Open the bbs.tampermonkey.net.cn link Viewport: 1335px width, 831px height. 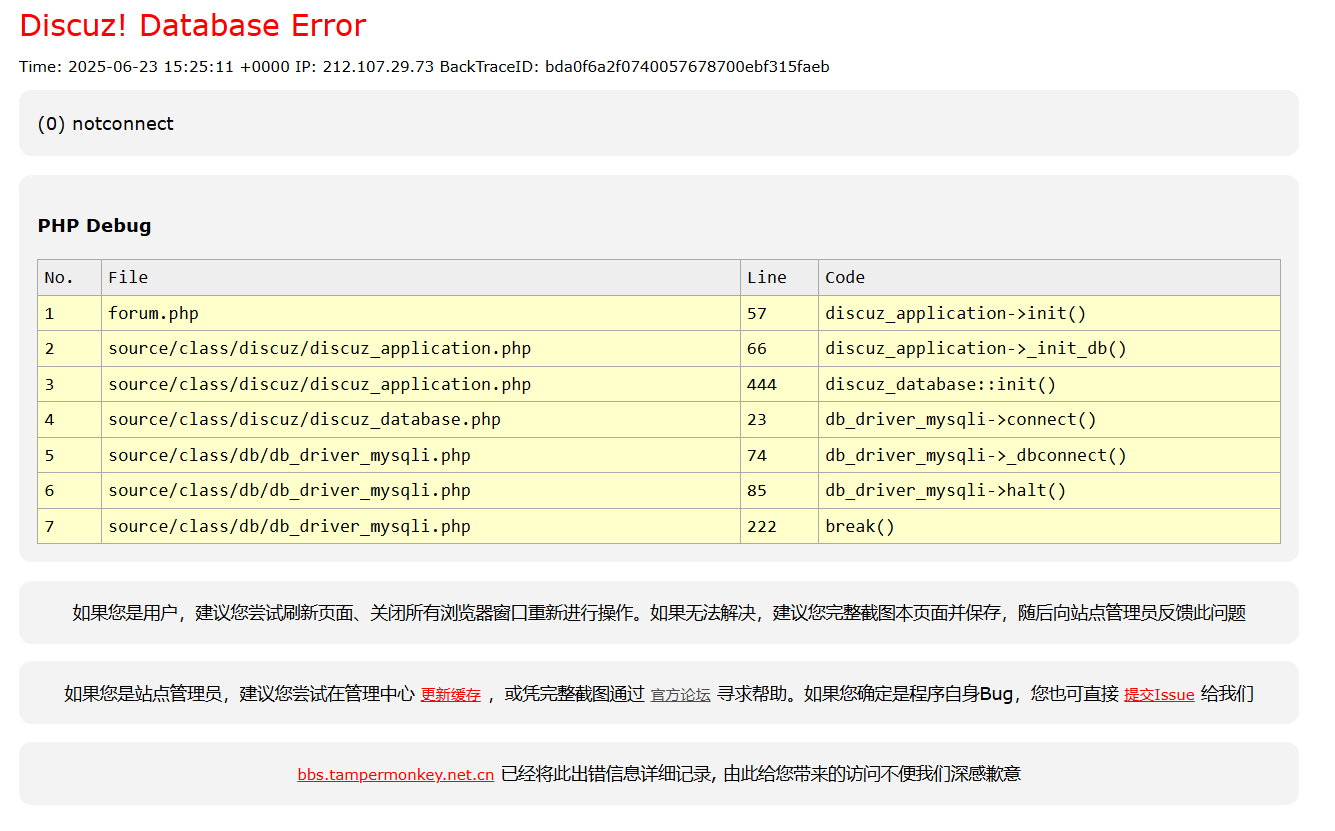(395, 775)
